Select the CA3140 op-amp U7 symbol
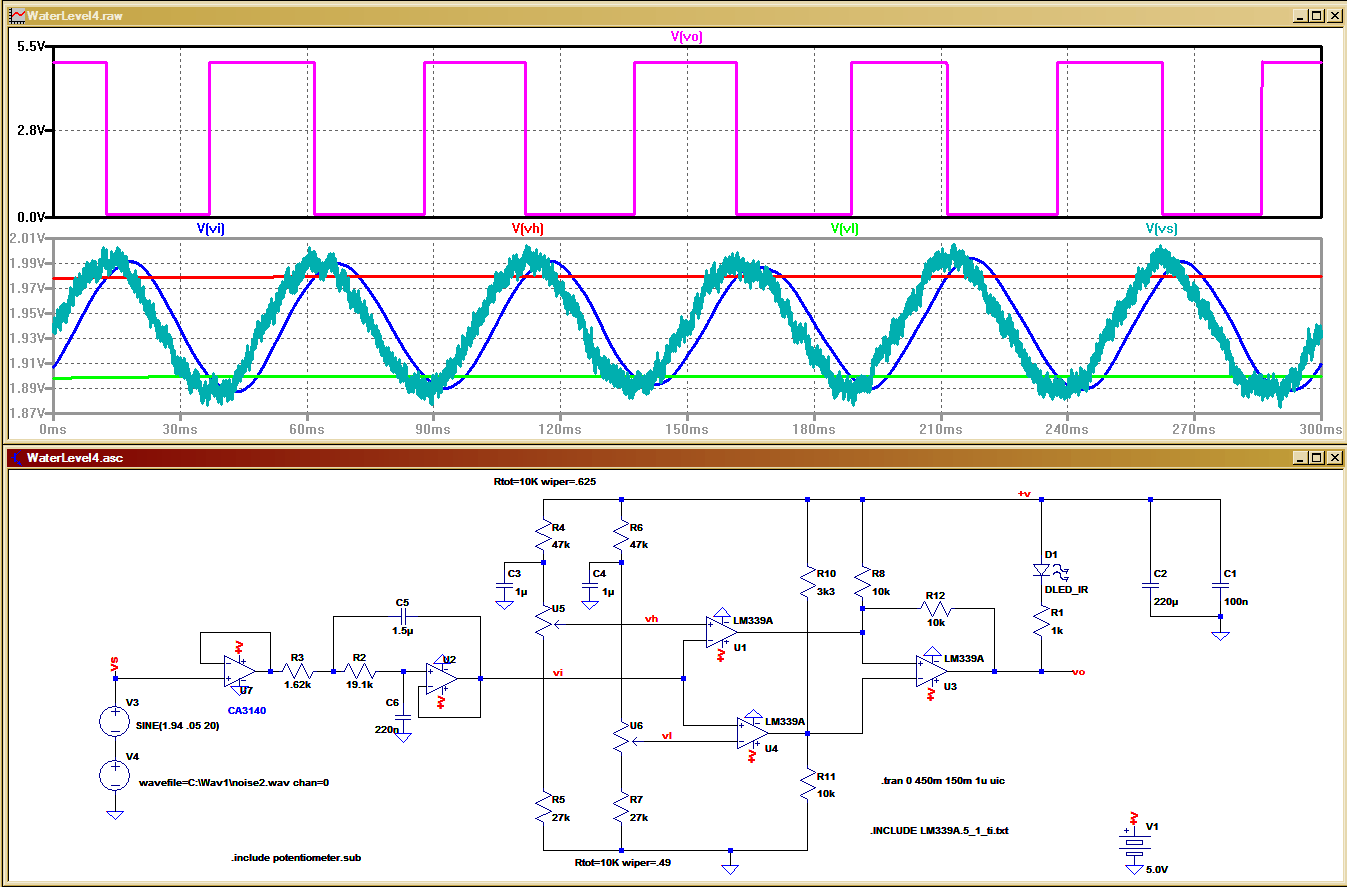The image size is (1347, 887). coord(241,671)
